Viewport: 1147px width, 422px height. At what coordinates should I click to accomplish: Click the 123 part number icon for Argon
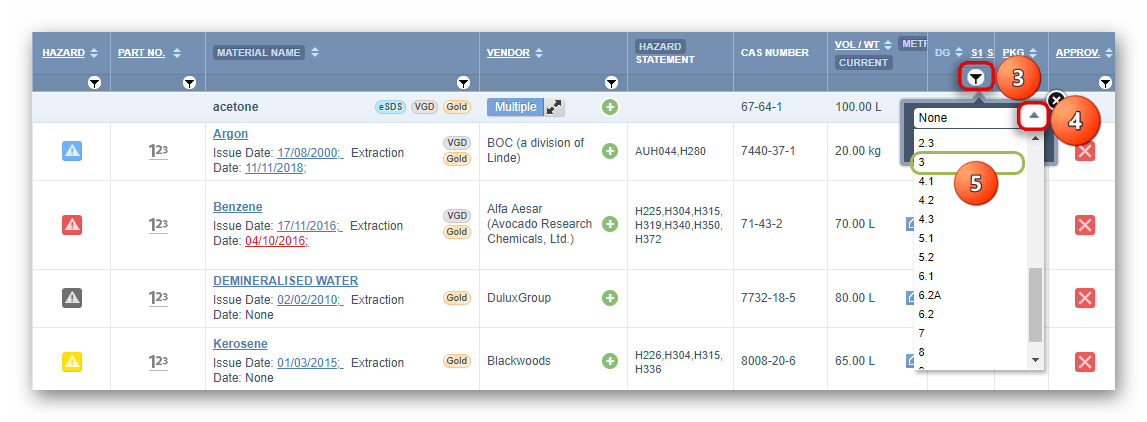coord(158,151)
